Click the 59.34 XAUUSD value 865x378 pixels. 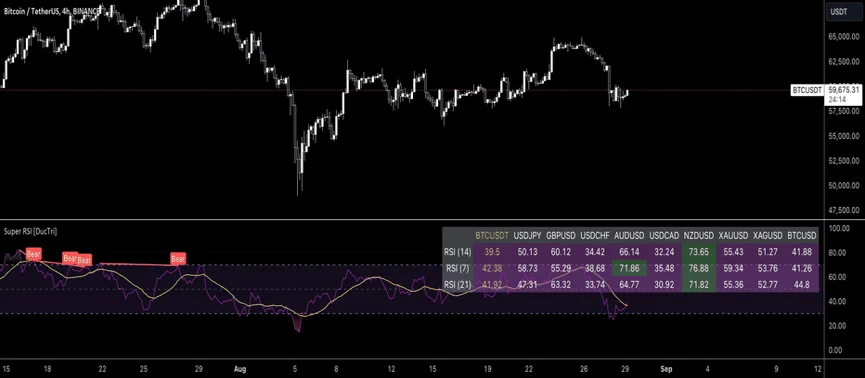(733, 269)
